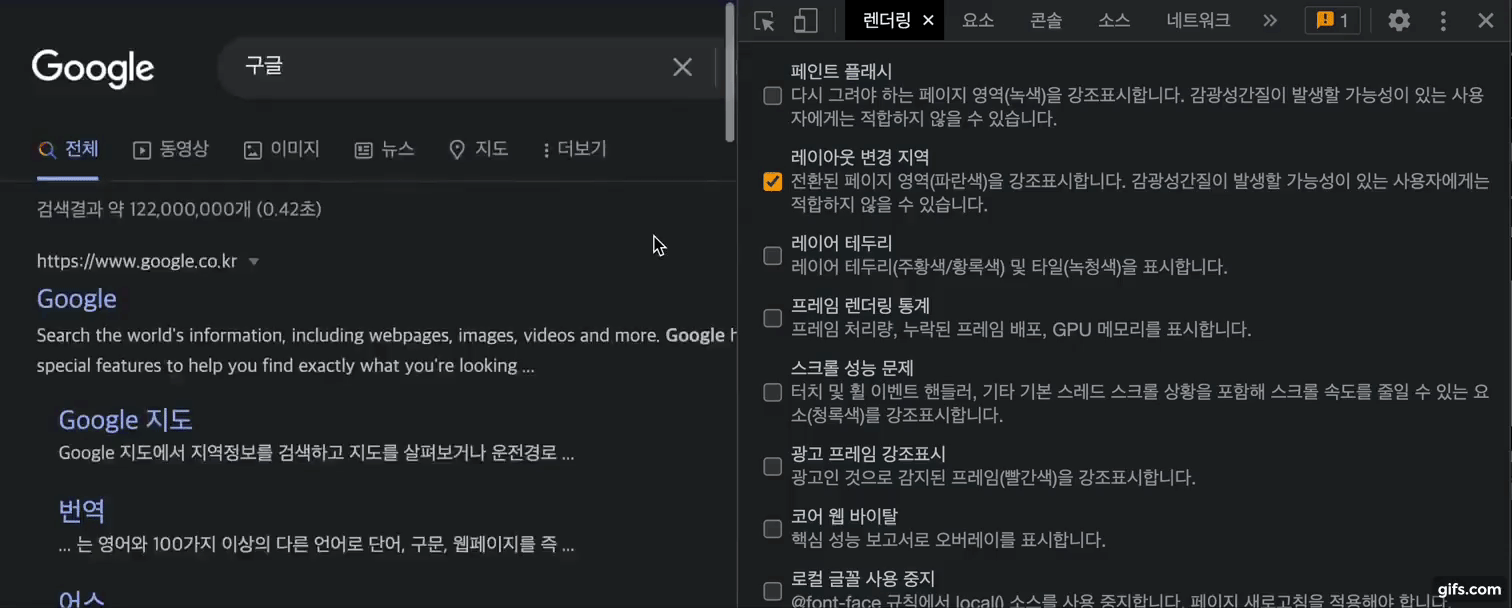
Task: Expand the google.co.kr result dropdown arrow
Action: pos(254,262)
